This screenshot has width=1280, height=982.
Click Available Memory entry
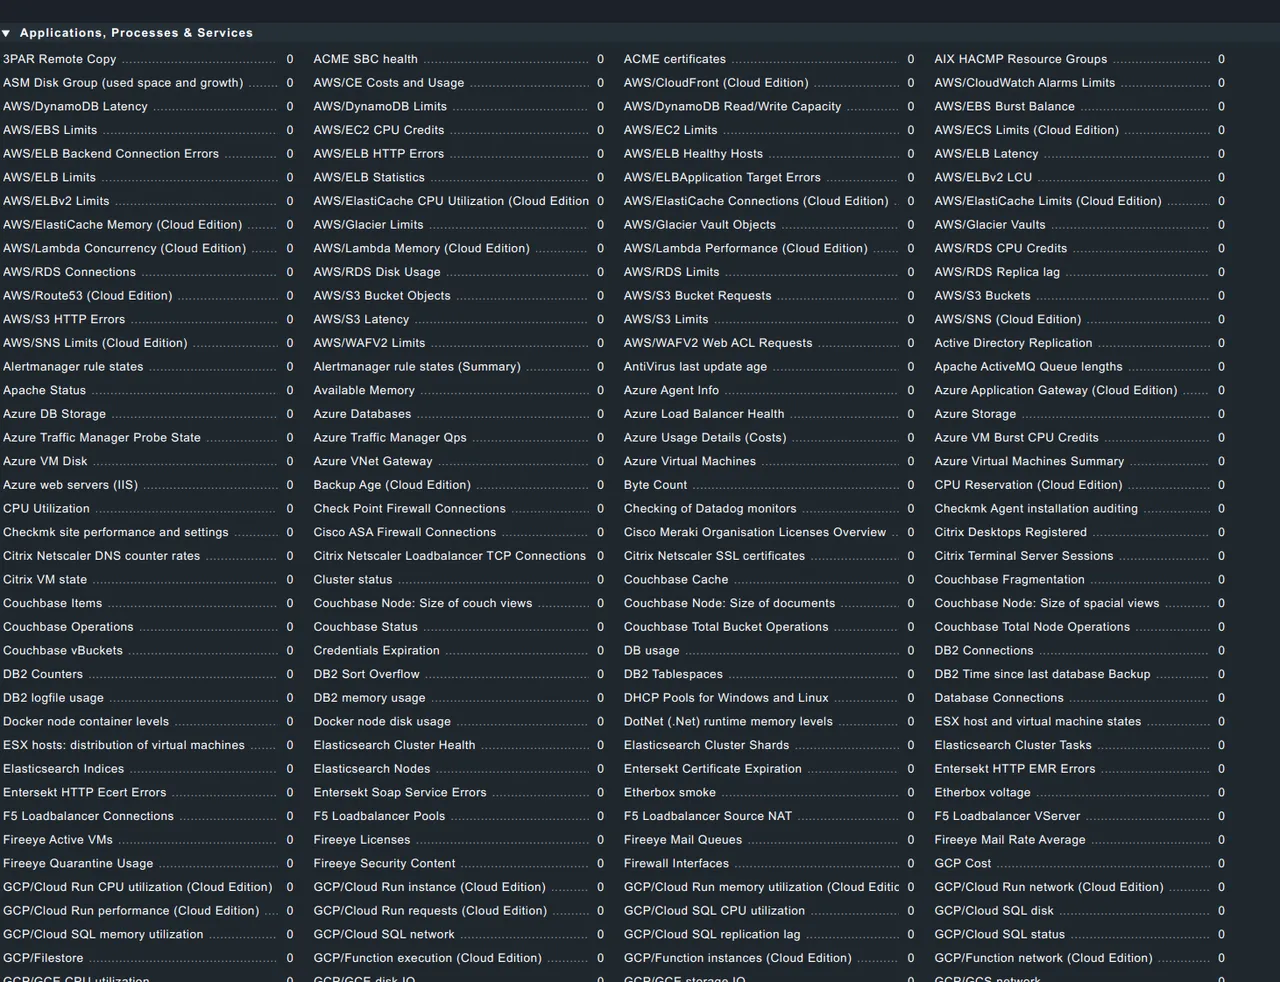364,391
